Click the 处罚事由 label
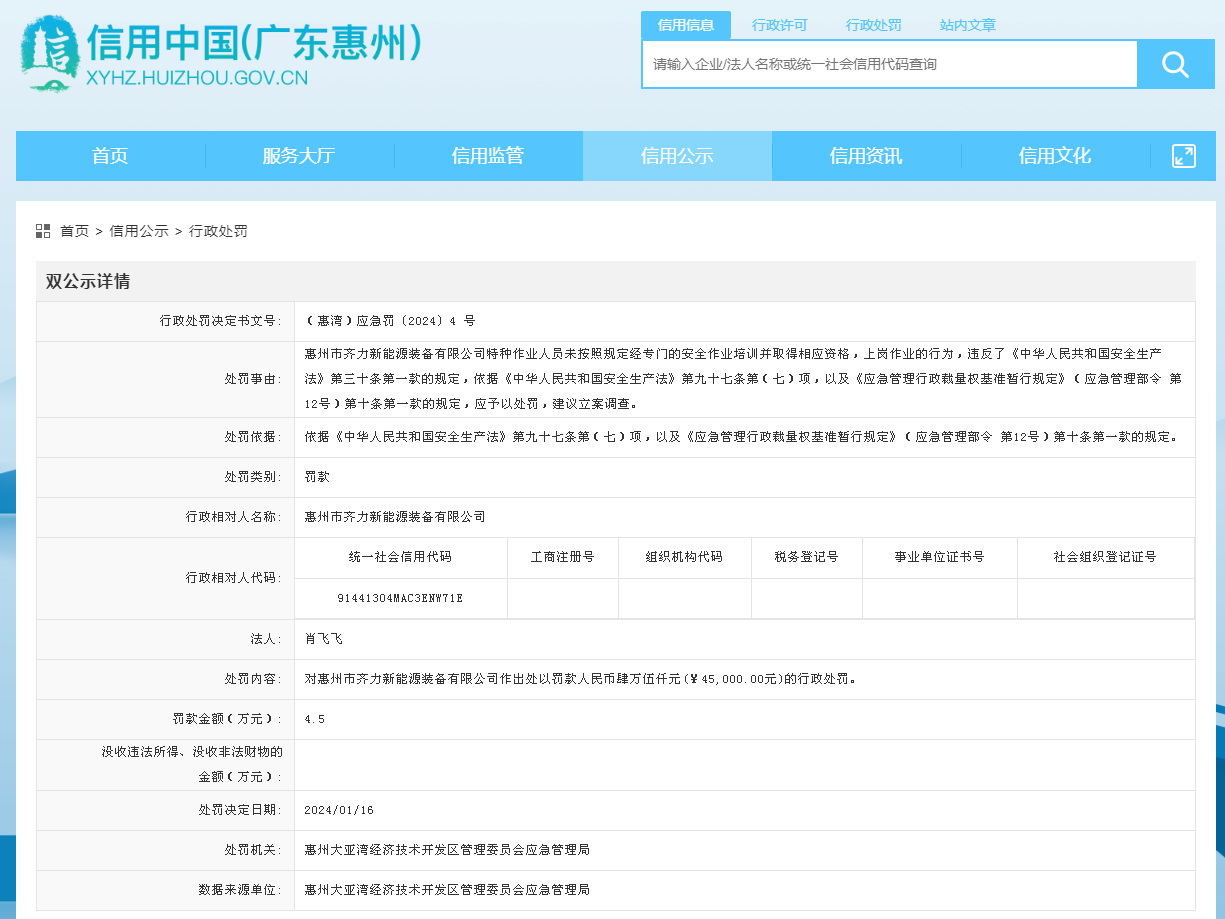This screenshot has height=919, width=1225. [x=252, y=380]
